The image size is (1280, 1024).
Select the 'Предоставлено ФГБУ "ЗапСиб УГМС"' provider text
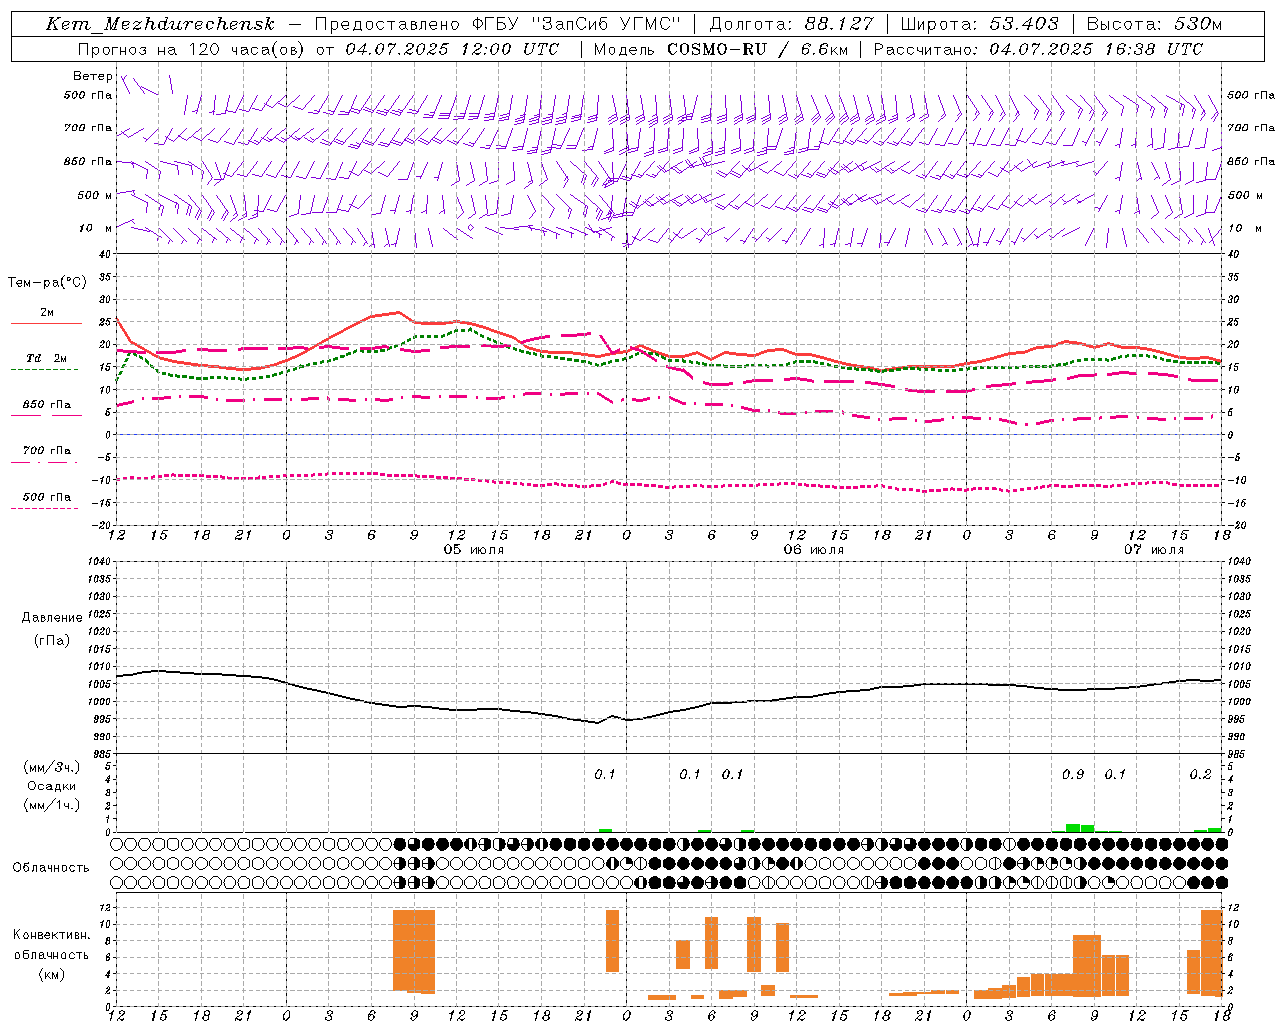pos(498,24)
